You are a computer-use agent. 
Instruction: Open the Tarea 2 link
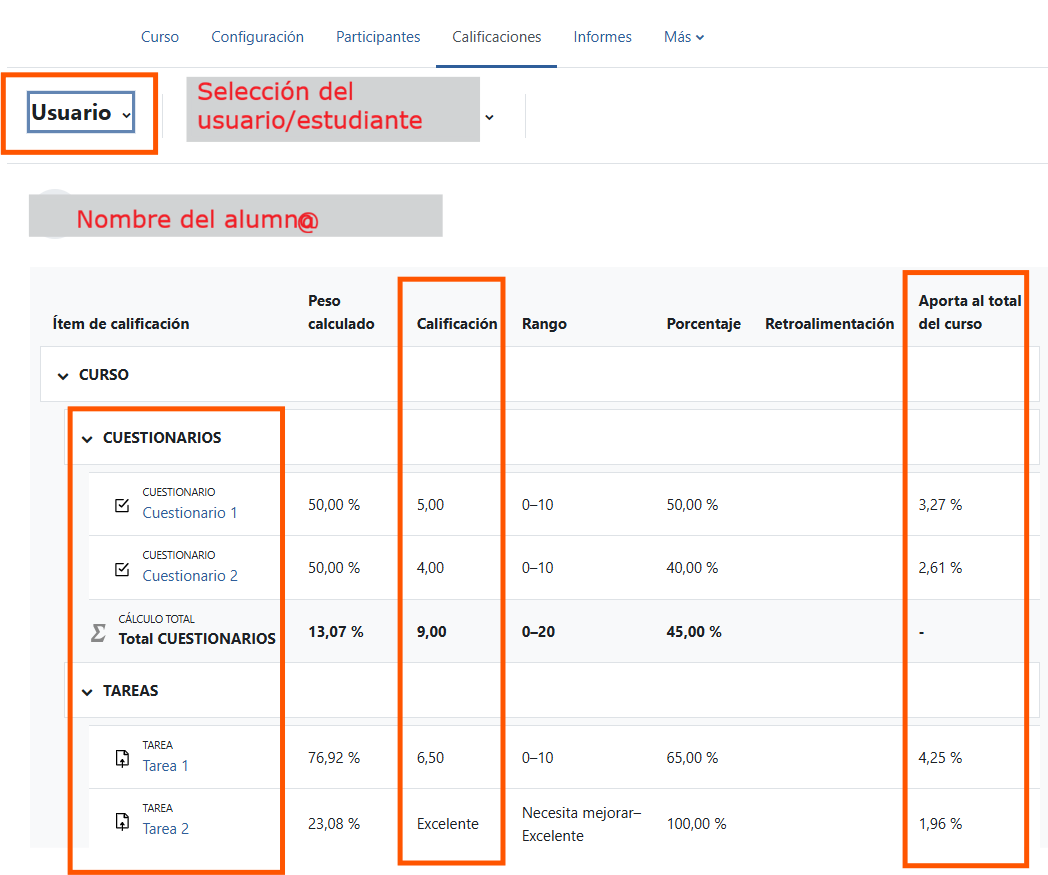point(165,829)
